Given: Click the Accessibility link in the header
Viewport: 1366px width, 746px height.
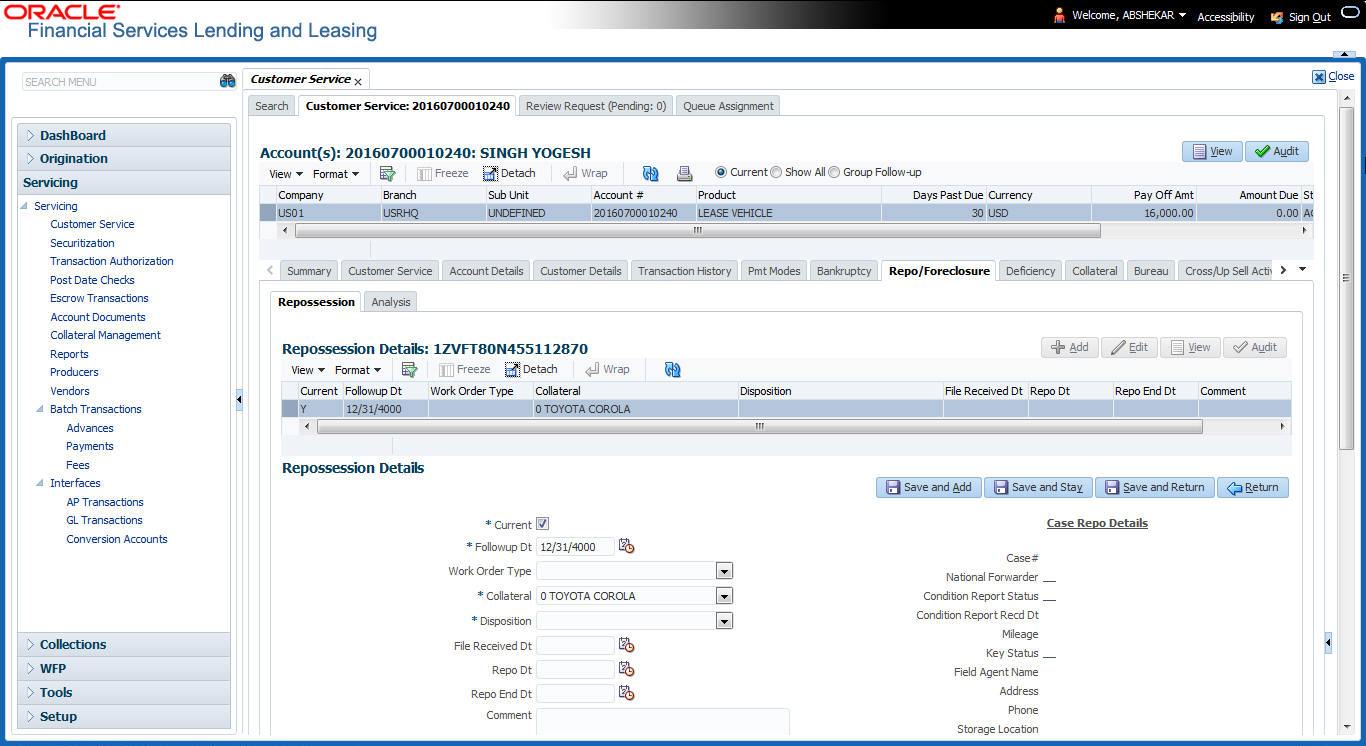Looking at the screenshot, I should click(x=1226, y=17).
